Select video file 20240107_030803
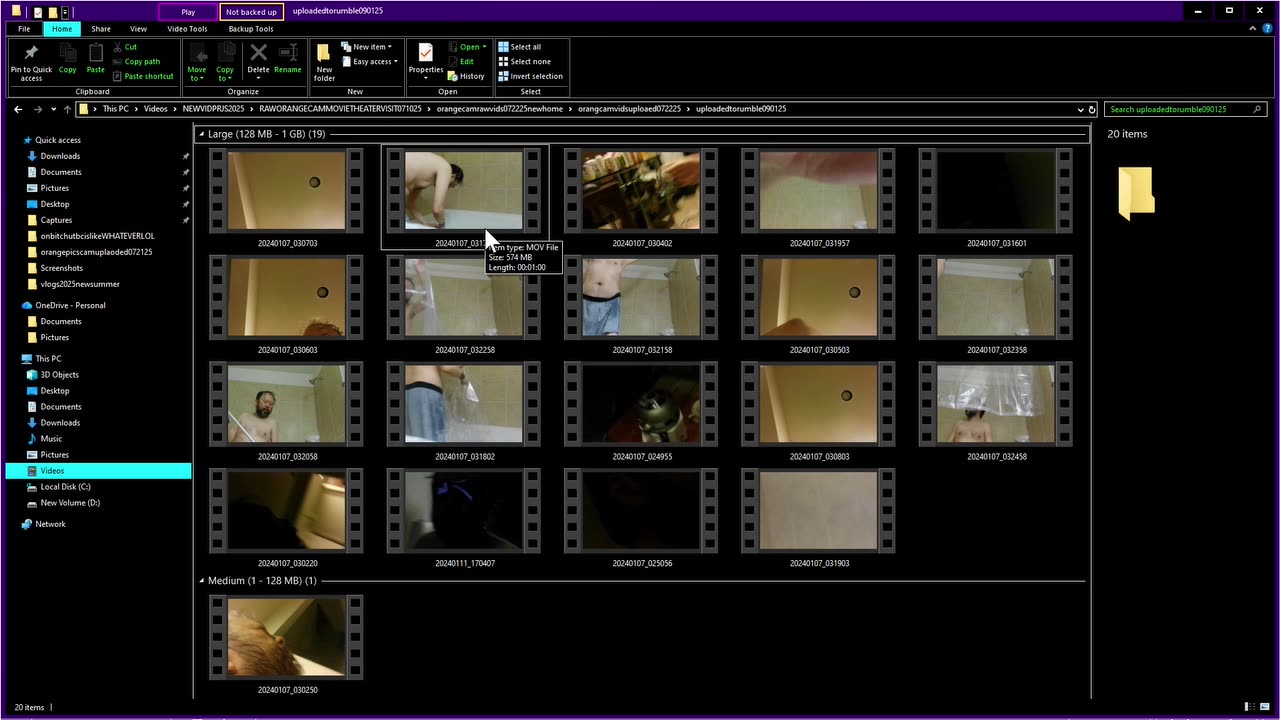 click(819, 412)
